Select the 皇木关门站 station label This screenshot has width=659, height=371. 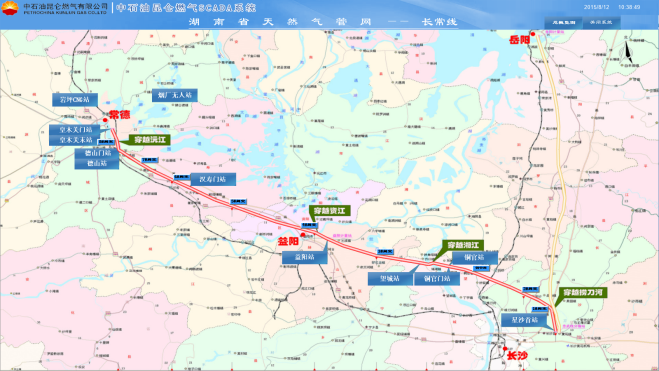coord(76,130)
